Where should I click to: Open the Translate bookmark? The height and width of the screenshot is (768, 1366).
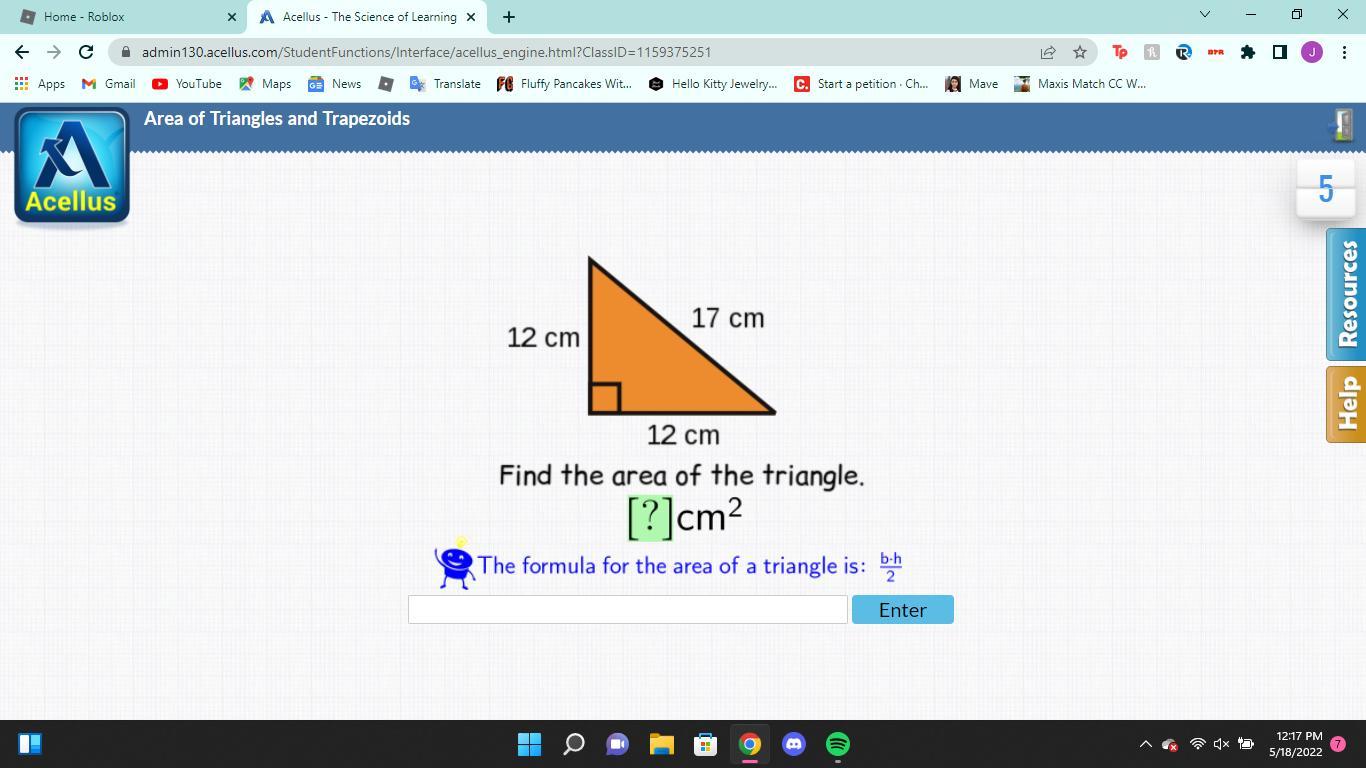click(x=445, y=84)
